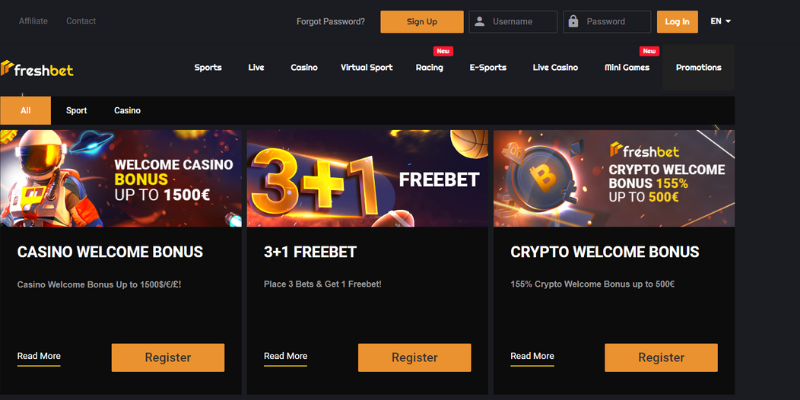Open the Forgot Password link
This screenshot has height=400, width=800.
[x=331, y=21]
